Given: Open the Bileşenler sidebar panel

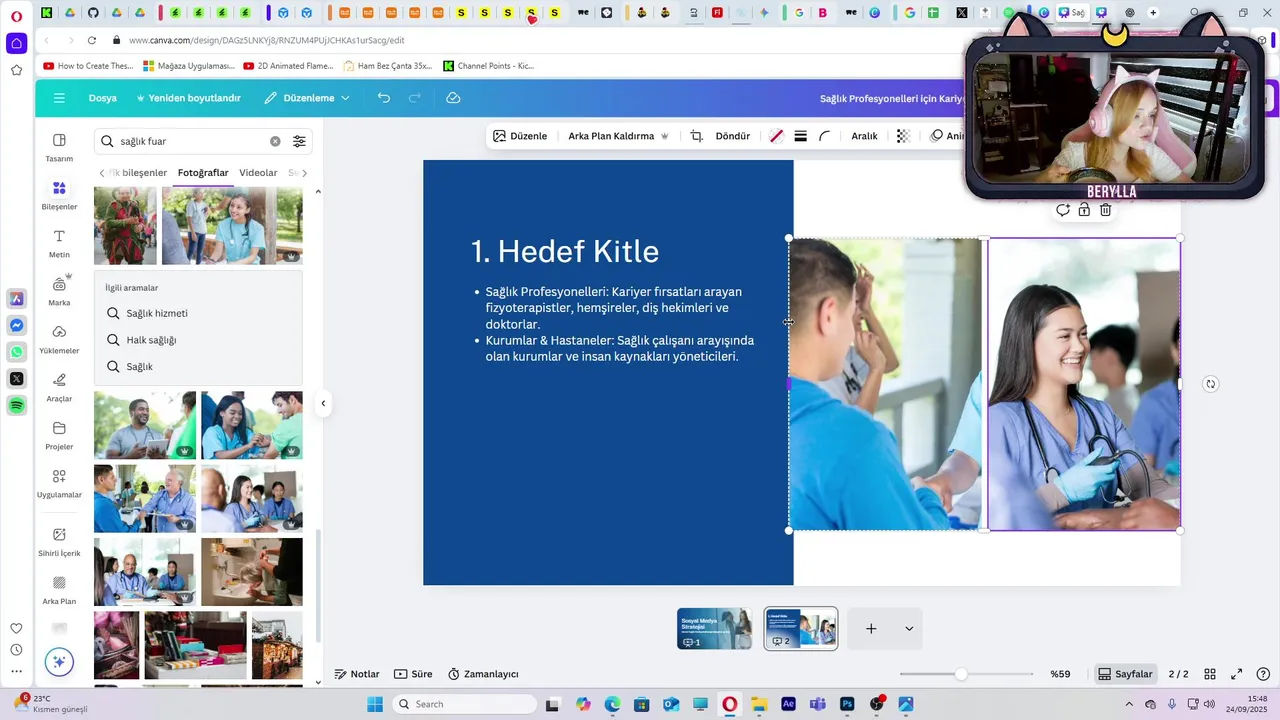Looking at the screenshot, I should click(x=59, y=195).
